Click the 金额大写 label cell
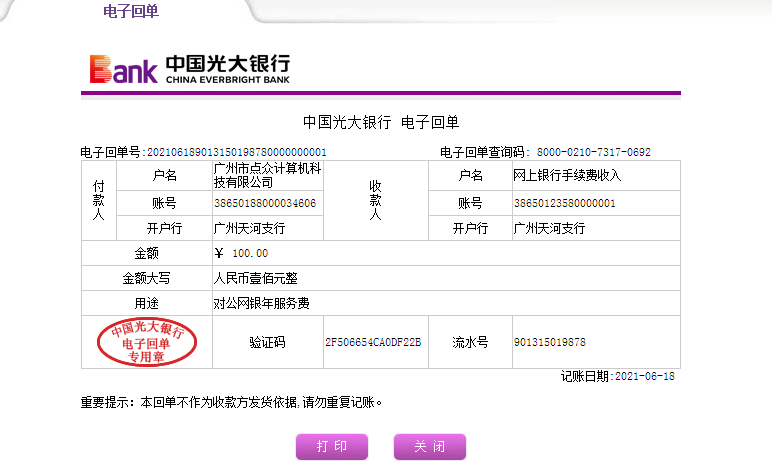Screen dimensions: 772x473 click(x=147, y=279)
